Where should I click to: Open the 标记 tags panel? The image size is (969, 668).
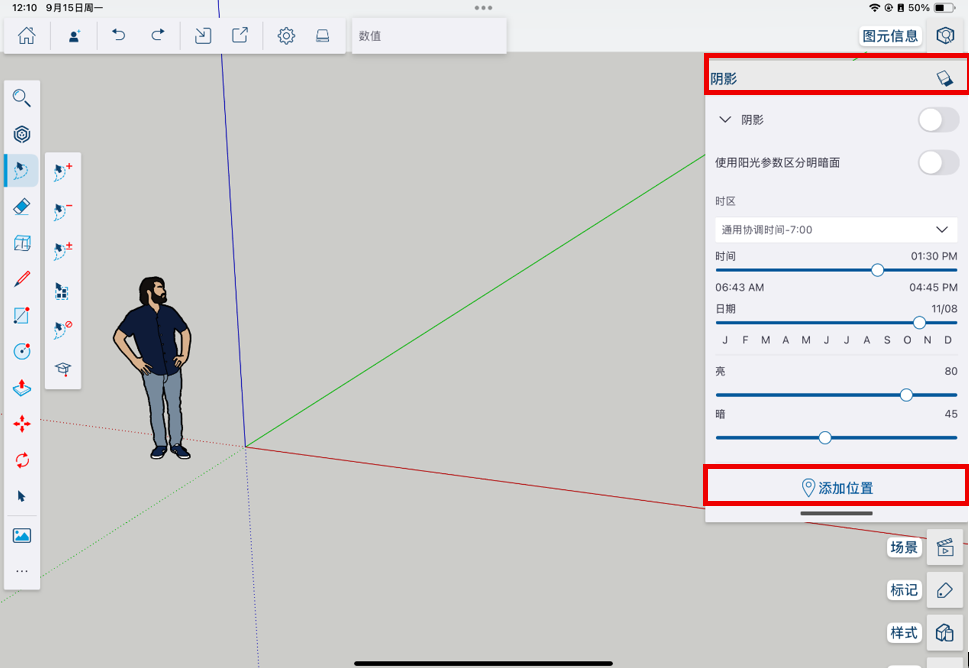[944, 590]
